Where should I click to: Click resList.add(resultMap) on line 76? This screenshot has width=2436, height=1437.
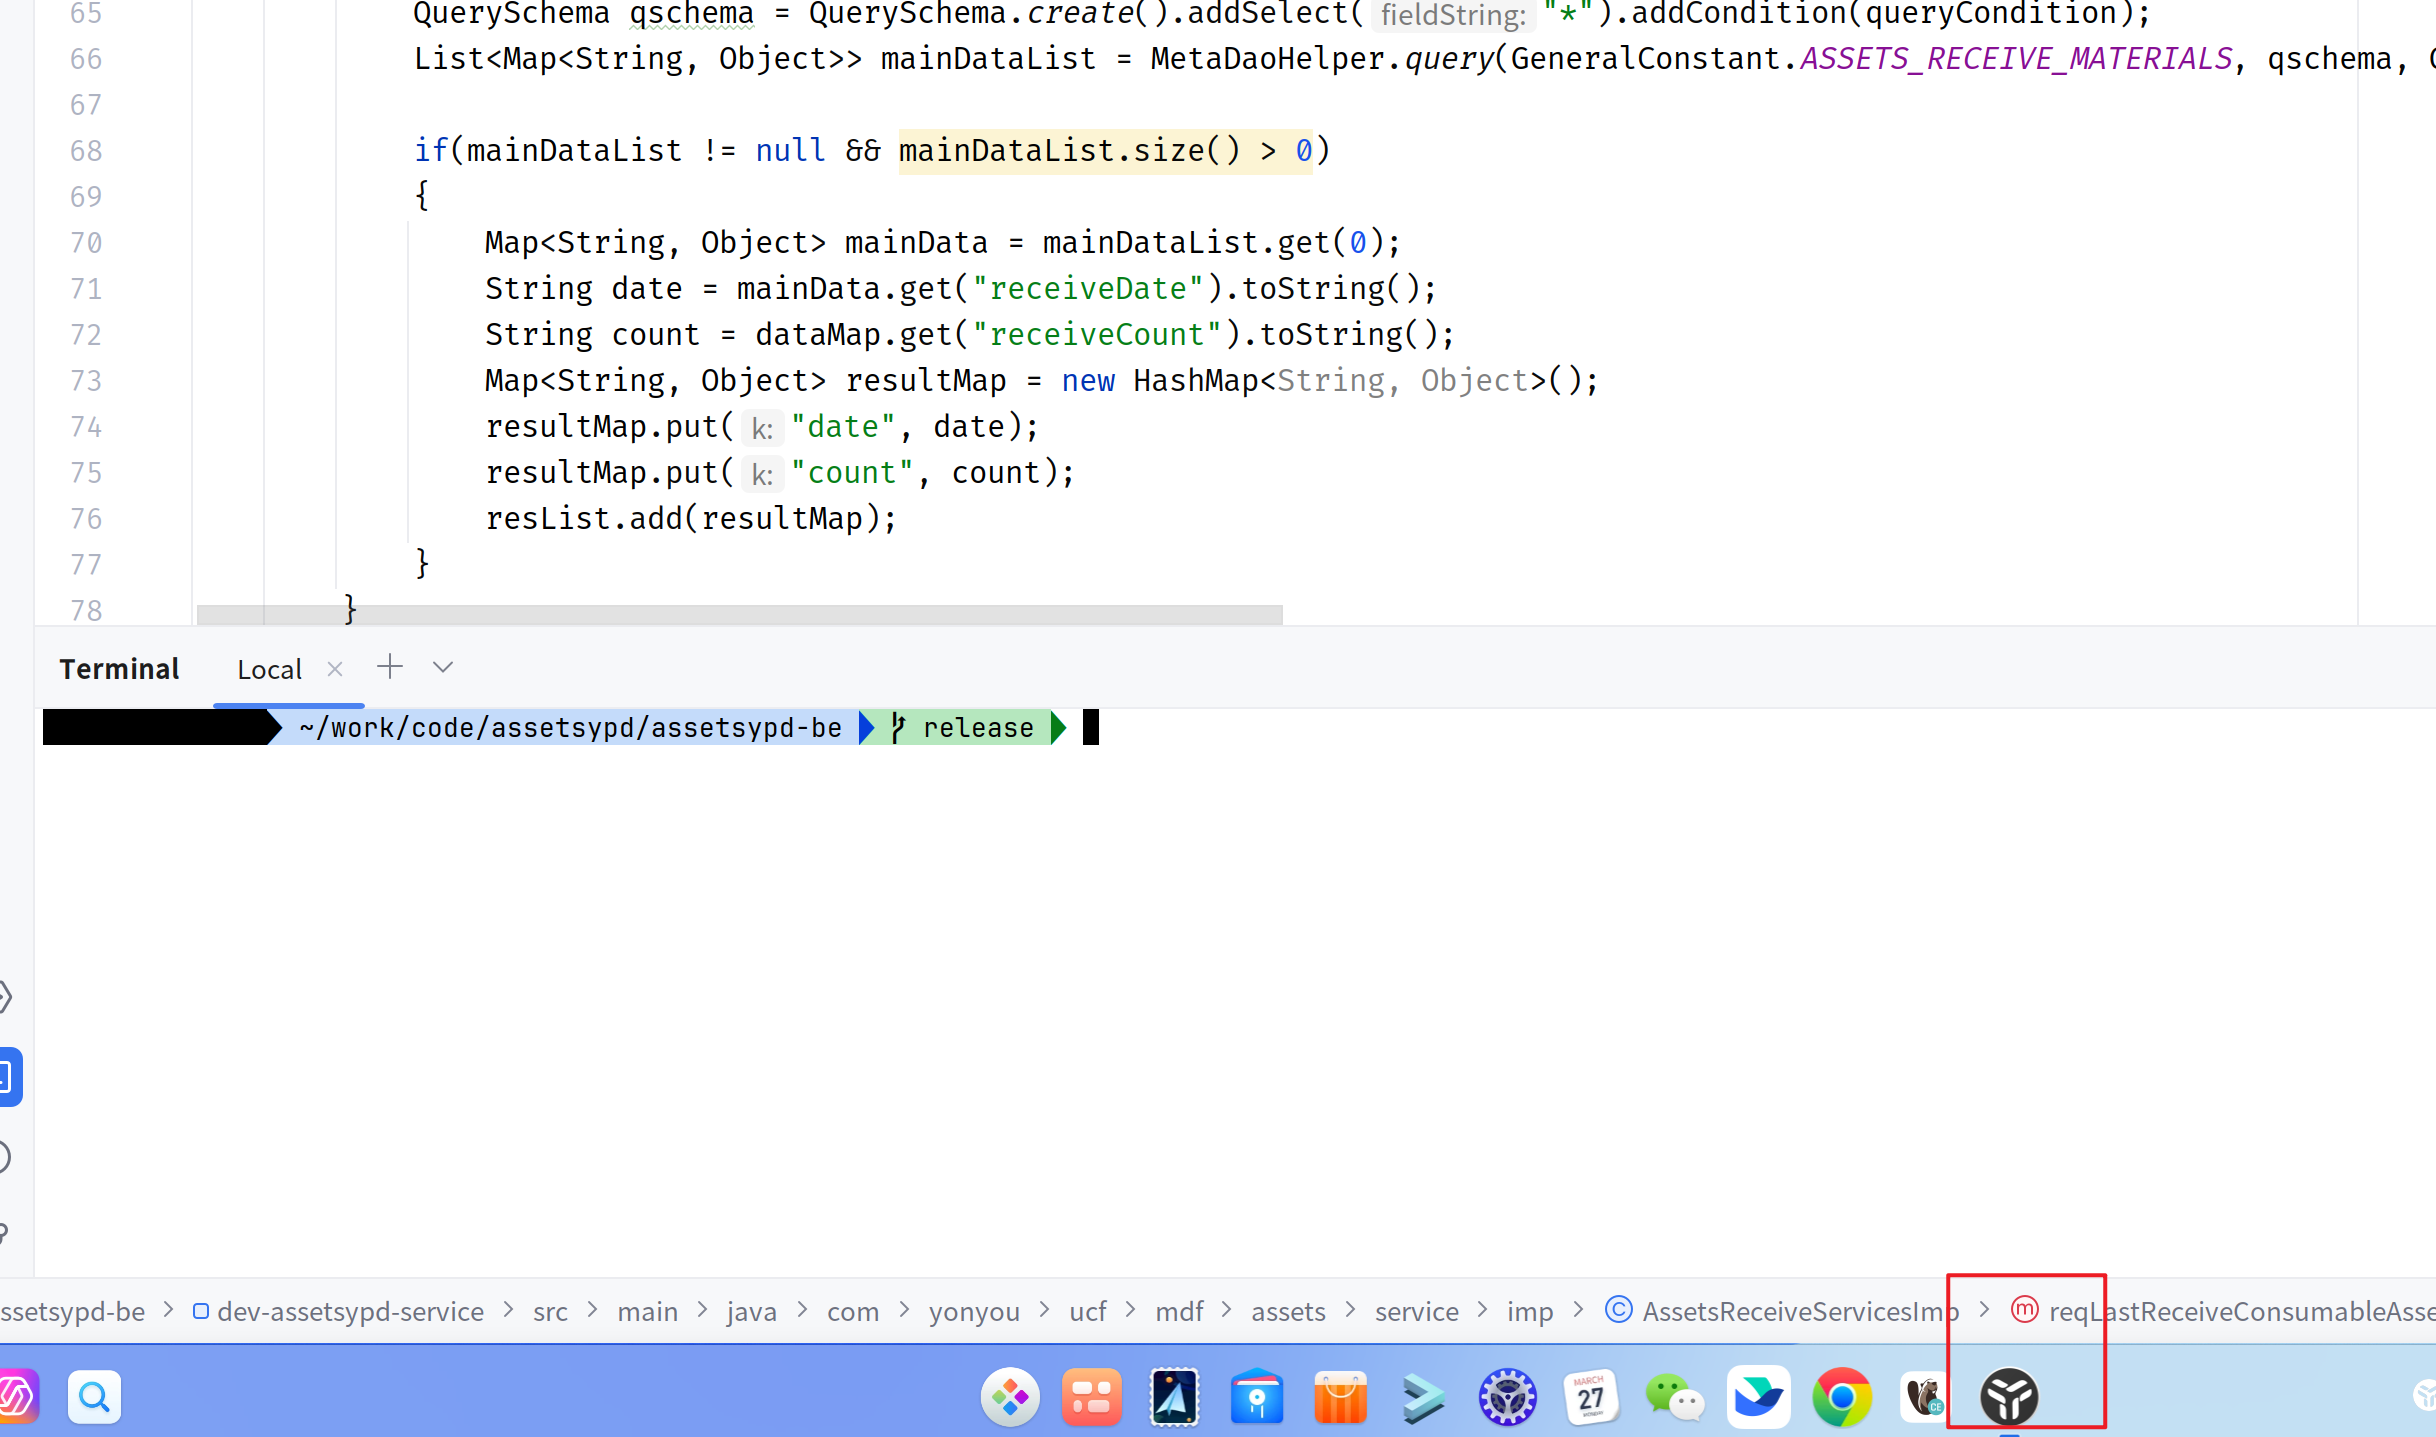[691, 519]
